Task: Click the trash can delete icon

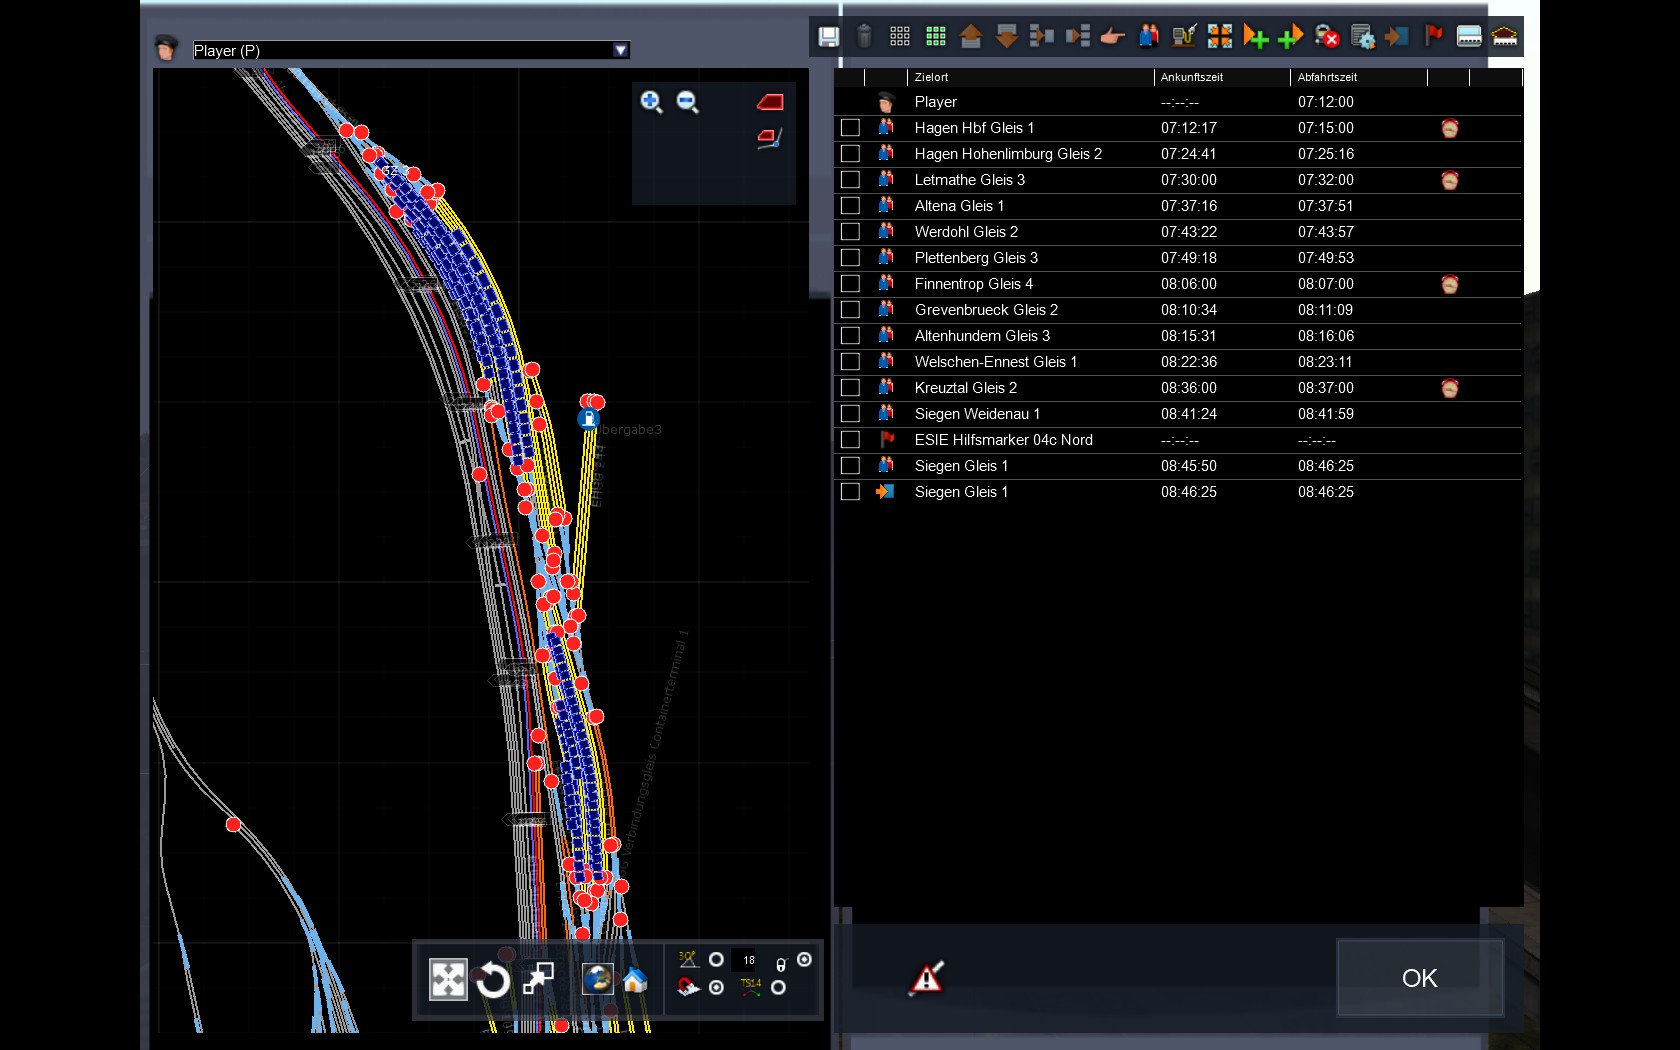Action: coord(864,37)
